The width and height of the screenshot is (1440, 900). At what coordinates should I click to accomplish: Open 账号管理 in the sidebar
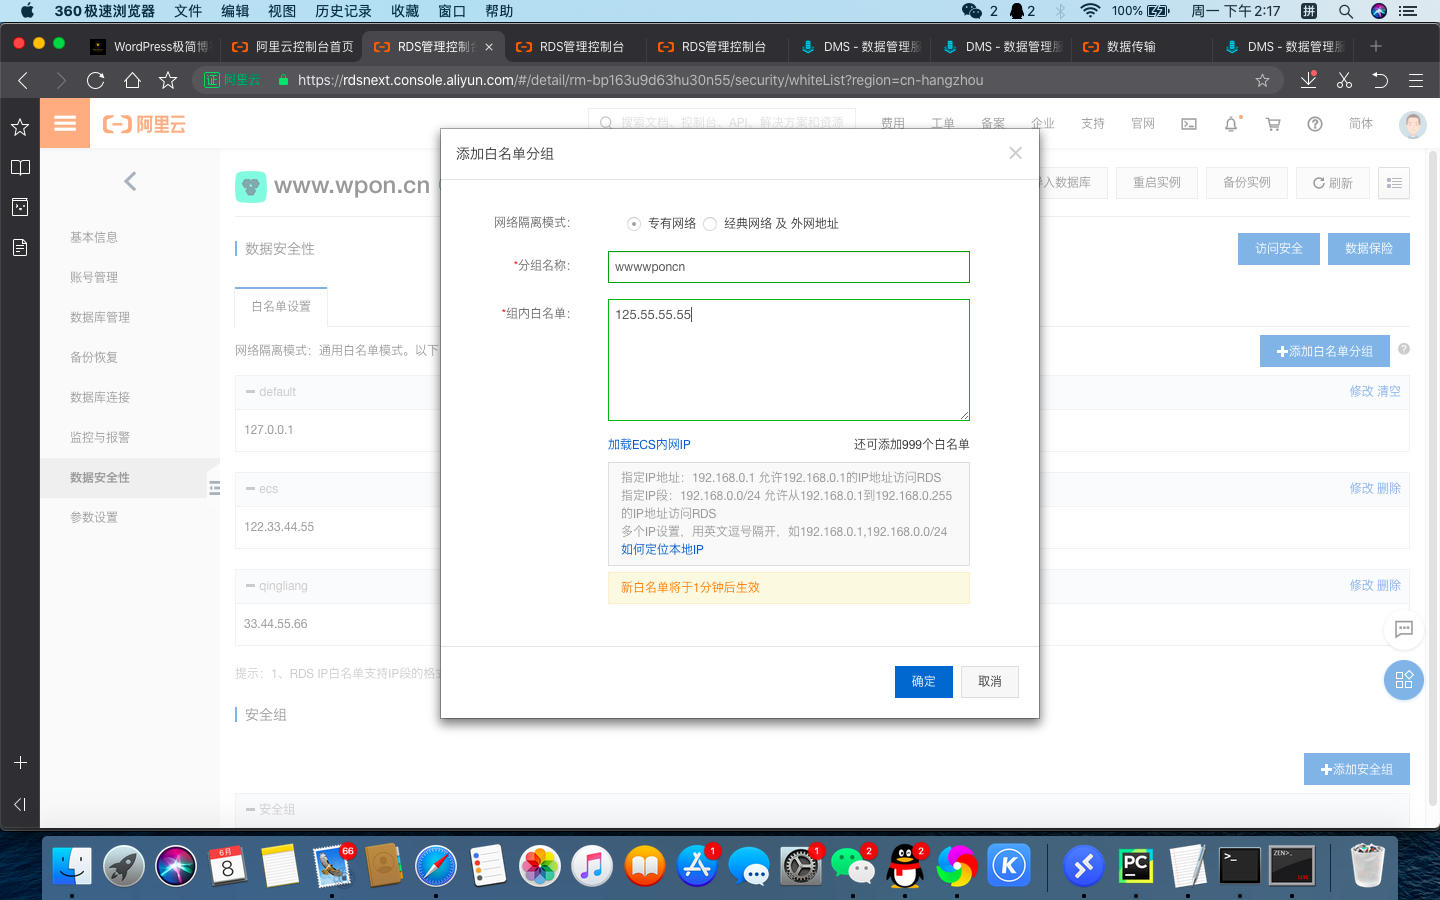94,277
